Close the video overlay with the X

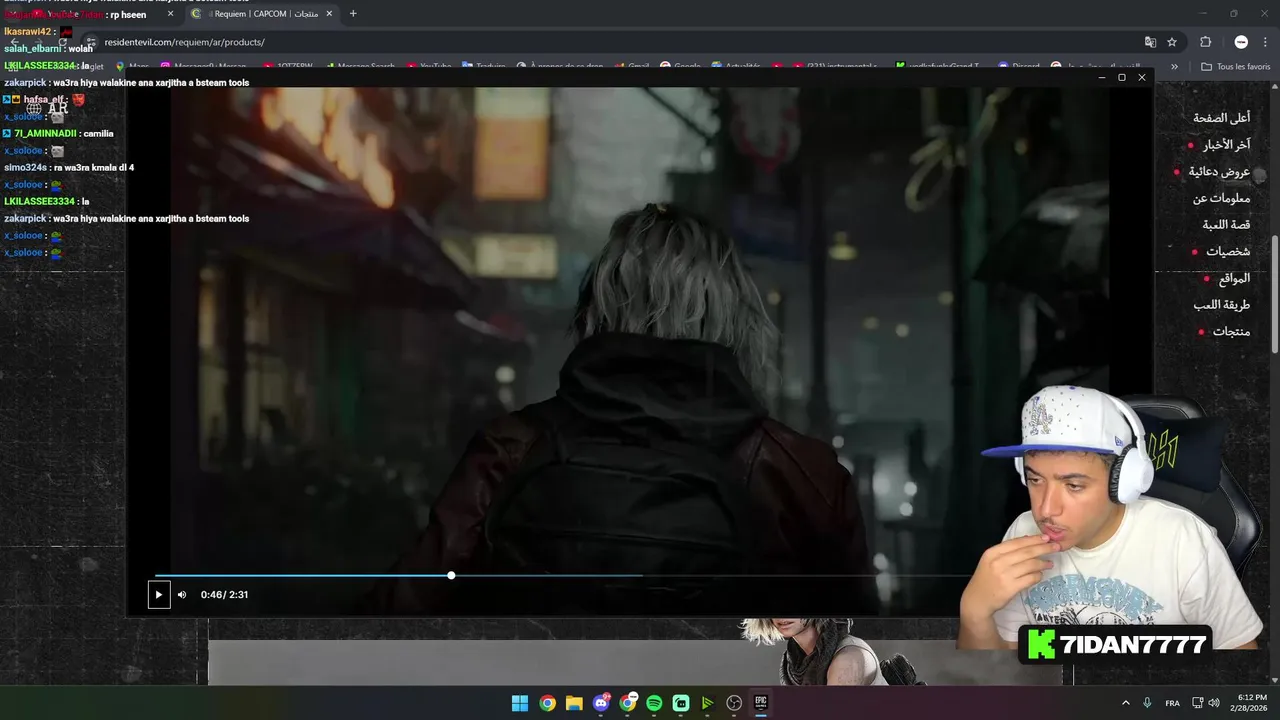click(1141, 77)
